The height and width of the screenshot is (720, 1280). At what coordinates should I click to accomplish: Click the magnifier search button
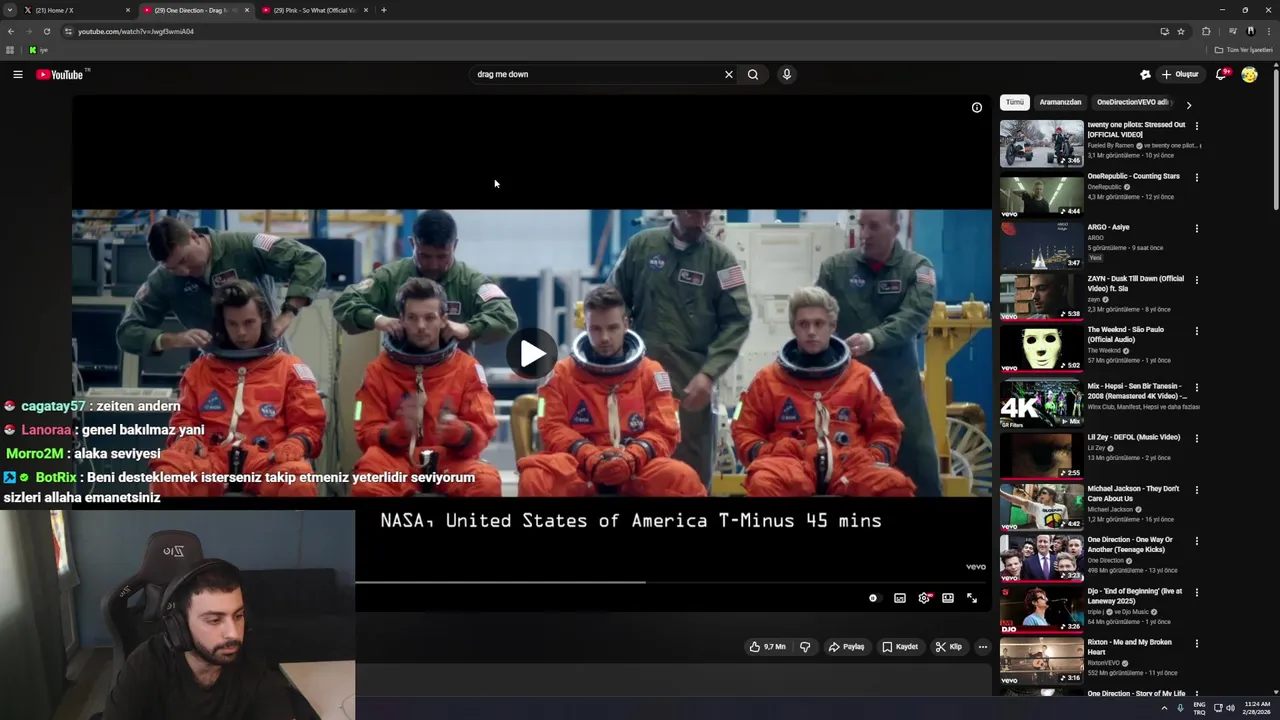point(753,74)
